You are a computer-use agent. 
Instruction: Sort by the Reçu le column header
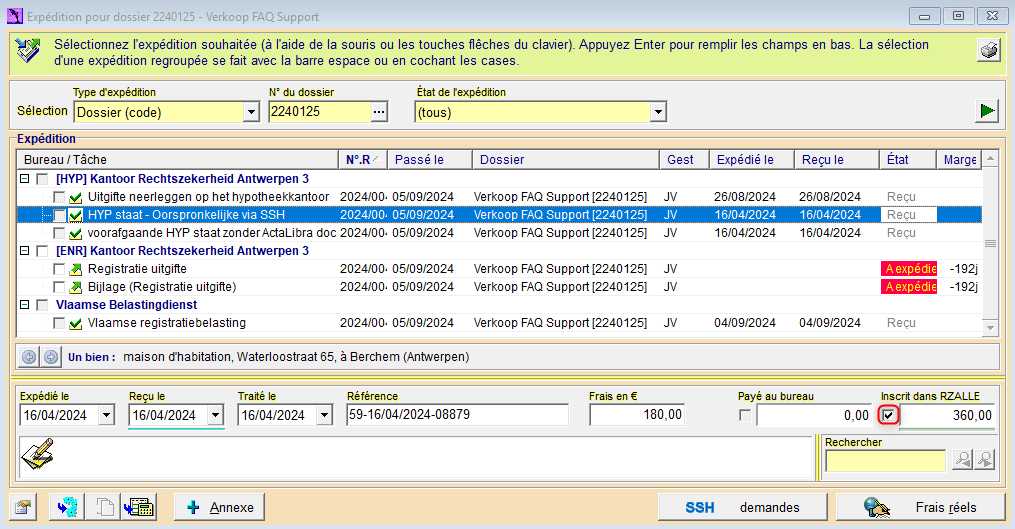pyautogui.click(x=836, y=159)
